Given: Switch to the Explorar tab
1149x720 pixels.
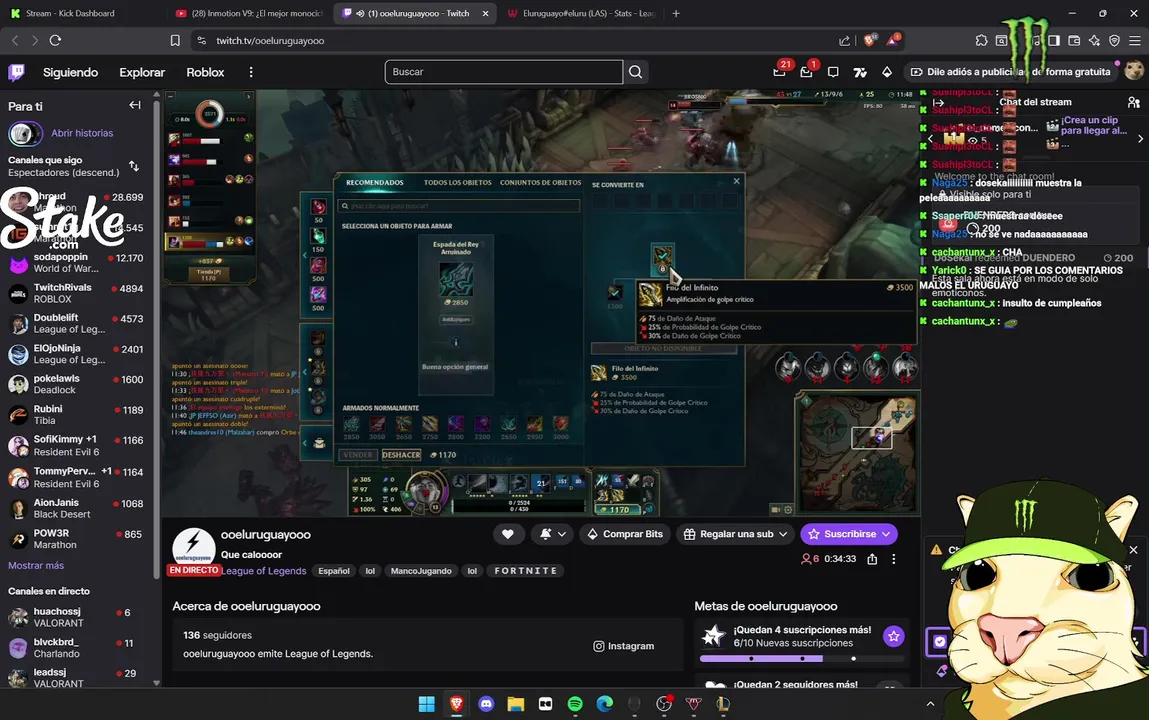Looking at the screenshot, I should [x=142, y=72].
